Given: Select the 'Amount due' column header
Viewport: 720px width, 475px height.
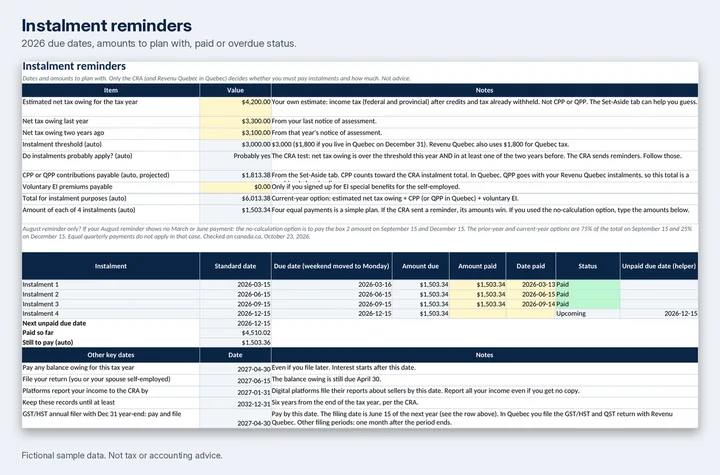Looking at the screenshot, I should pos(421,266).
